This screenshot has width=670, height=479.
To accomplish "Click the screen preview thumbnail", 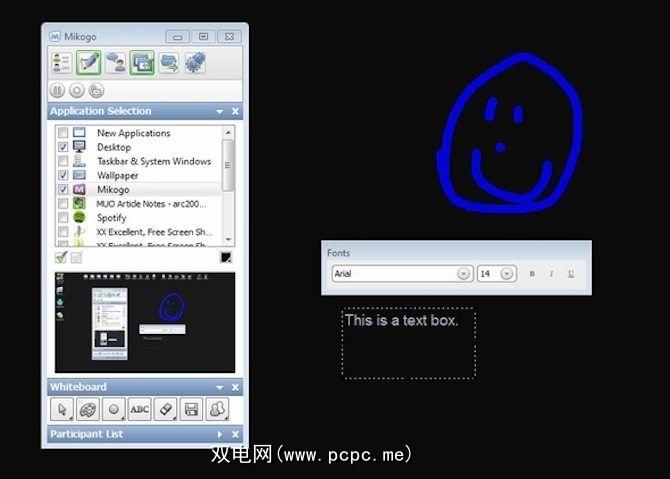I will [x=145, y=323].
